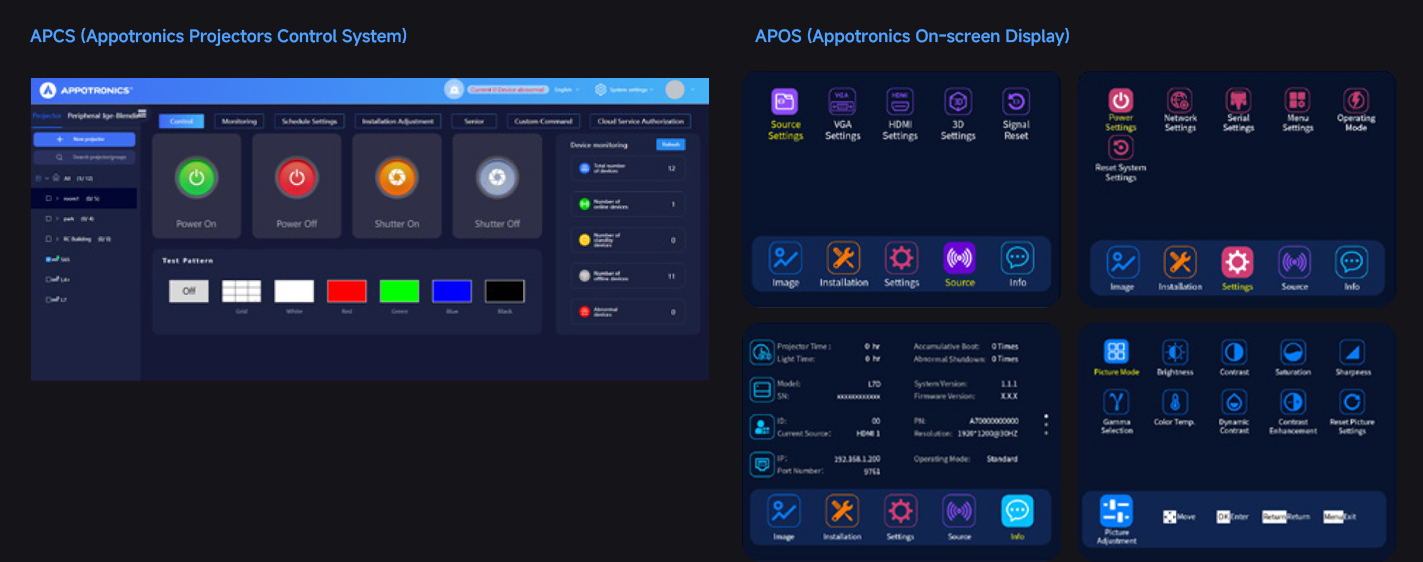Expand the System settings dropdown
The image size is (1423, 562).
pos(625,90)
